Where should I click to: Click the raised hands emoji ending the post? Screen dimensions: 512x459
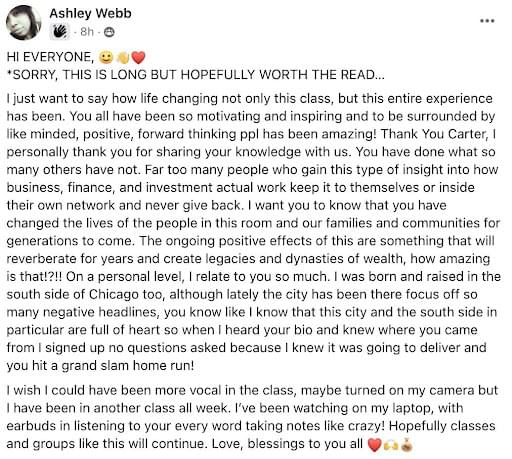(x=391, y=444)
